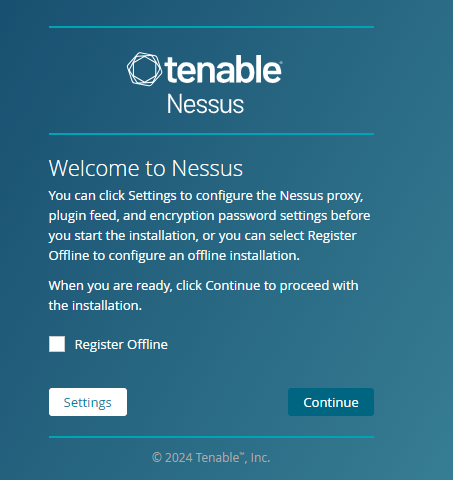Tick the Register Offline checkbox
The width and height of the screenshot is (453, 480).
(x=57, y=344)
